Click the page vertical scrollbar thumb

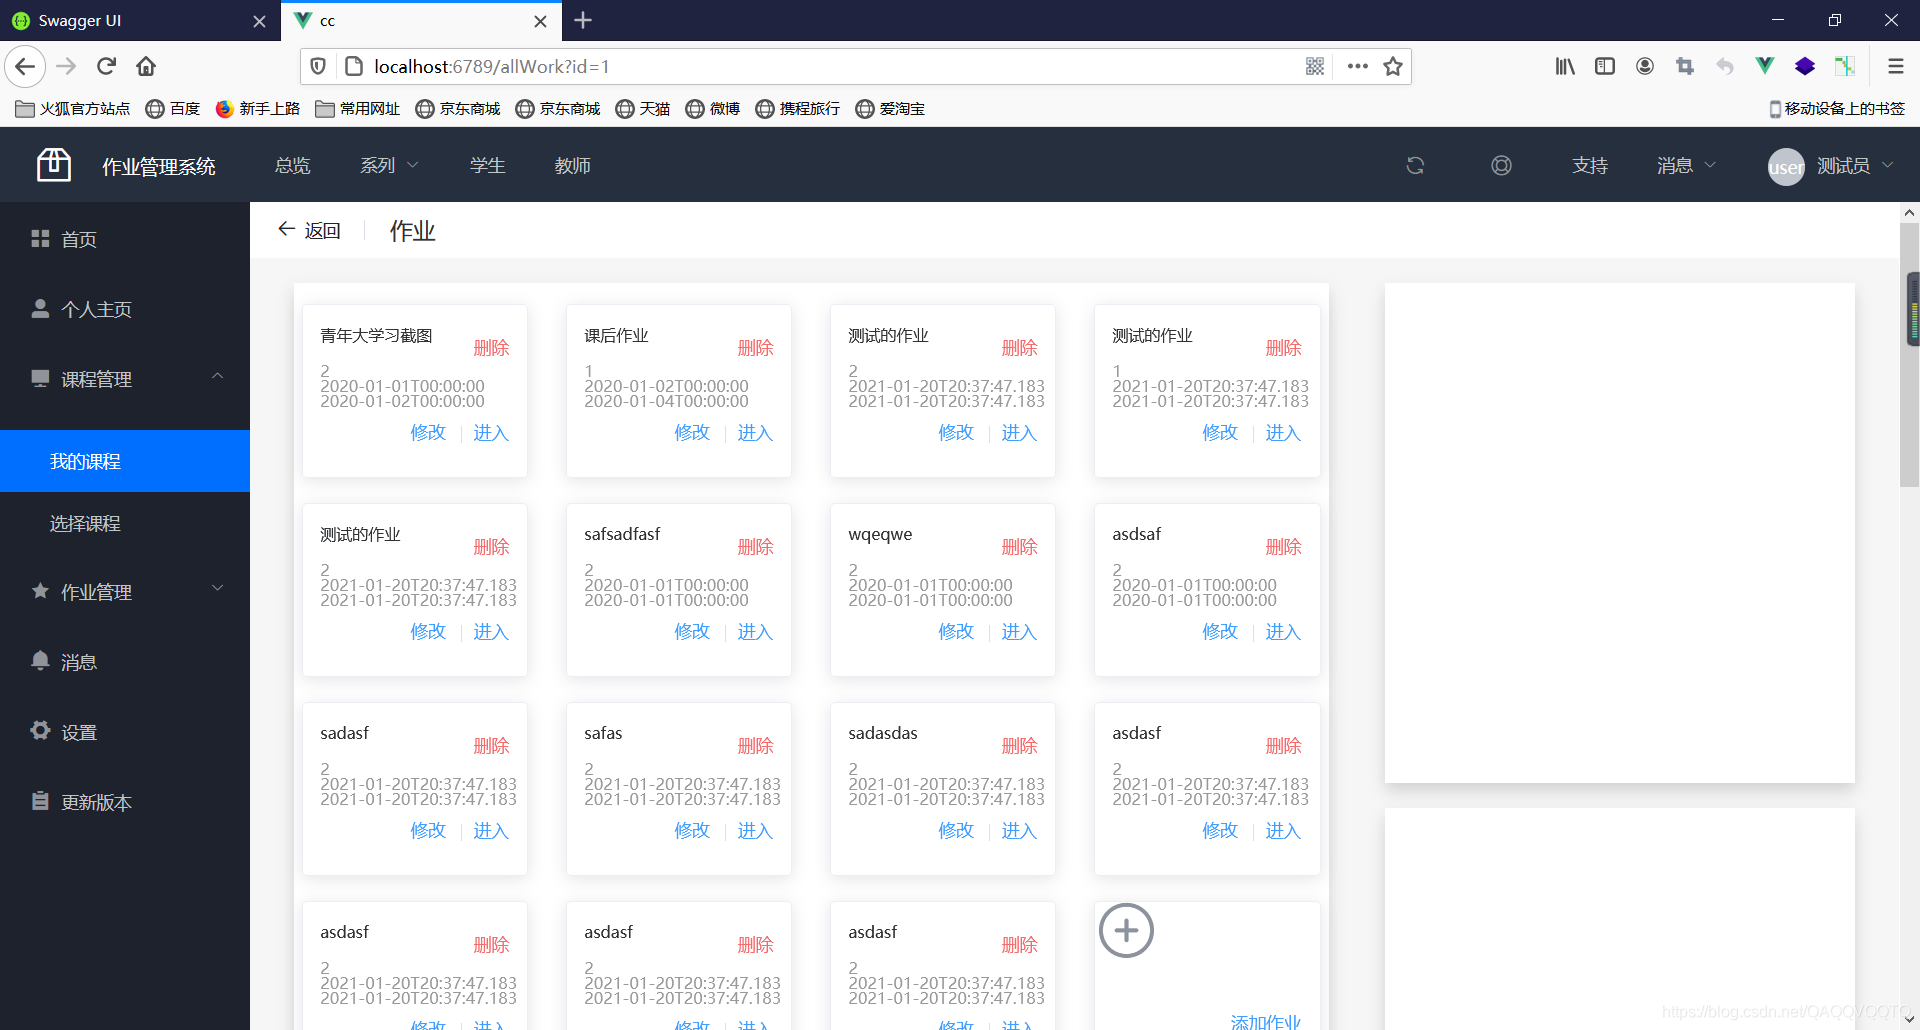[1909, 355]
